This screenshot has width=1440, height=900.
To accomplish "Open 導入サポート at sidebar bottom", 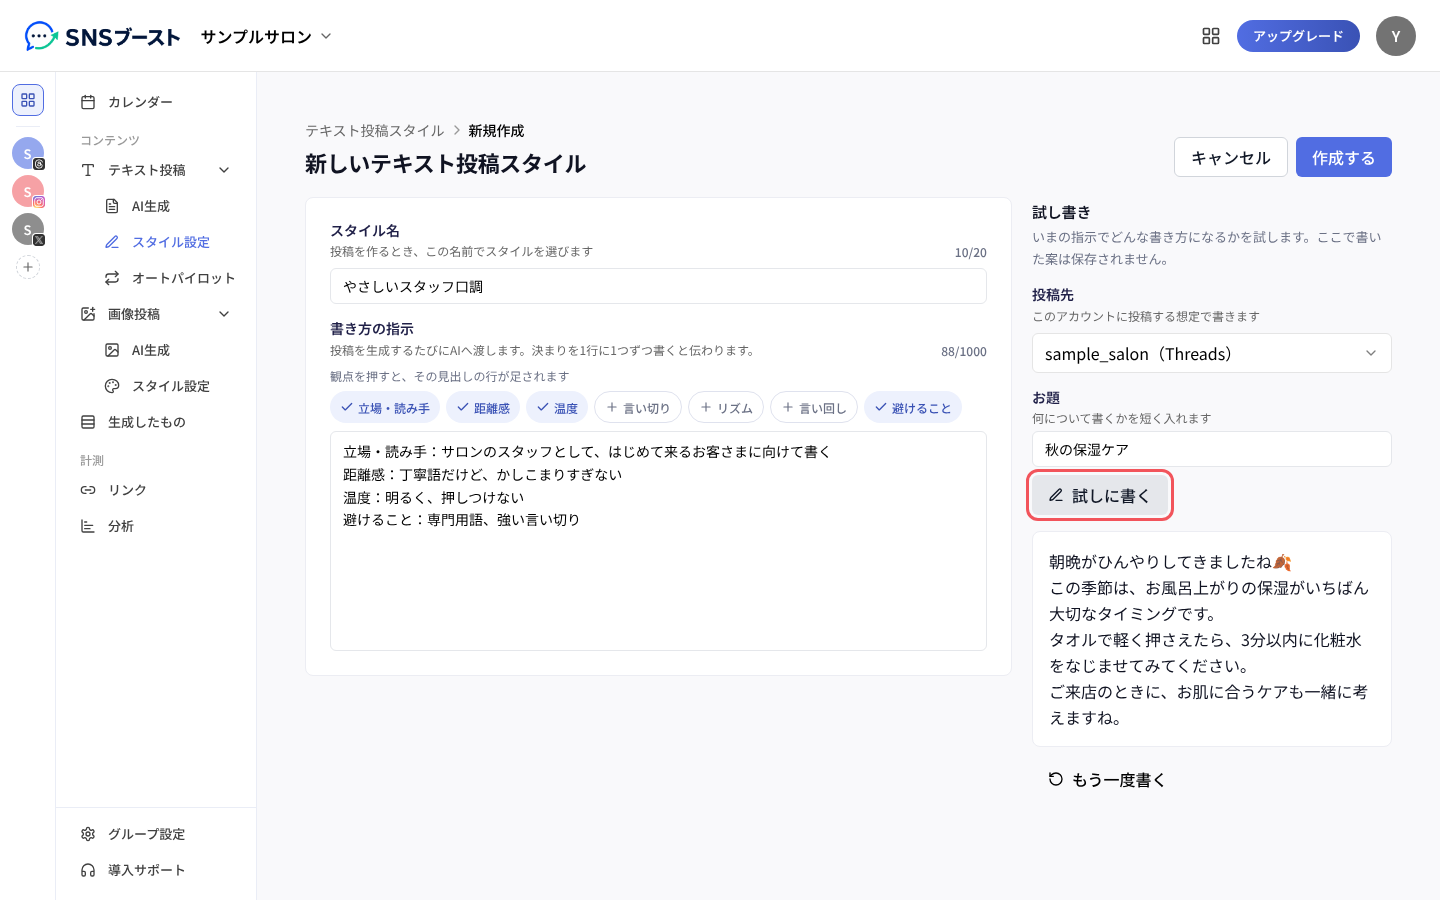I will coord(156,870).
